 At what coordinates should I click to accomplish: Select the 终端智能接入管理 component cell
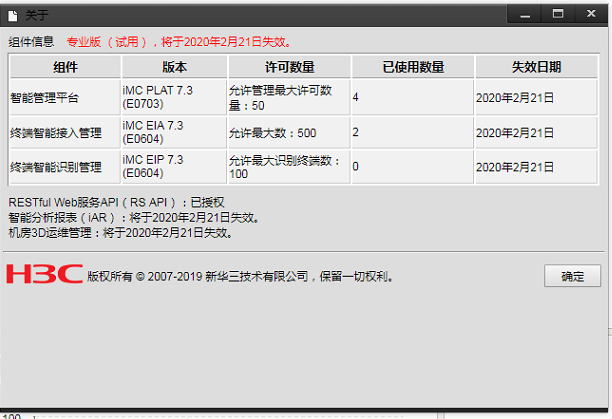coord(65,132)
